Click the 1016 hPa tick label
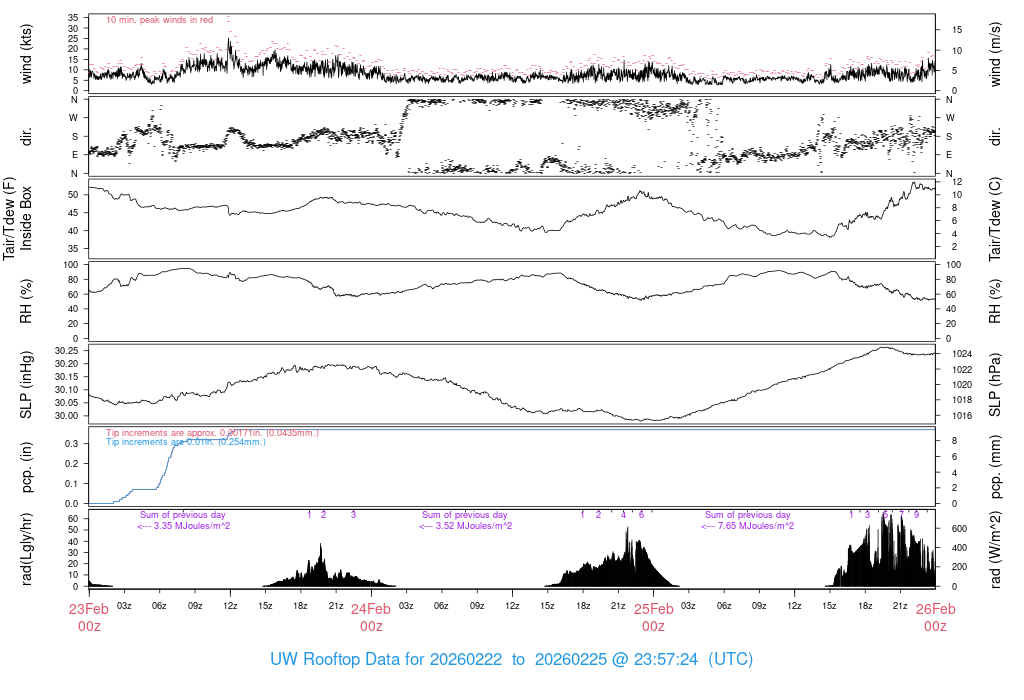This screenshot has height=700, width=1024. coord(962,415)
